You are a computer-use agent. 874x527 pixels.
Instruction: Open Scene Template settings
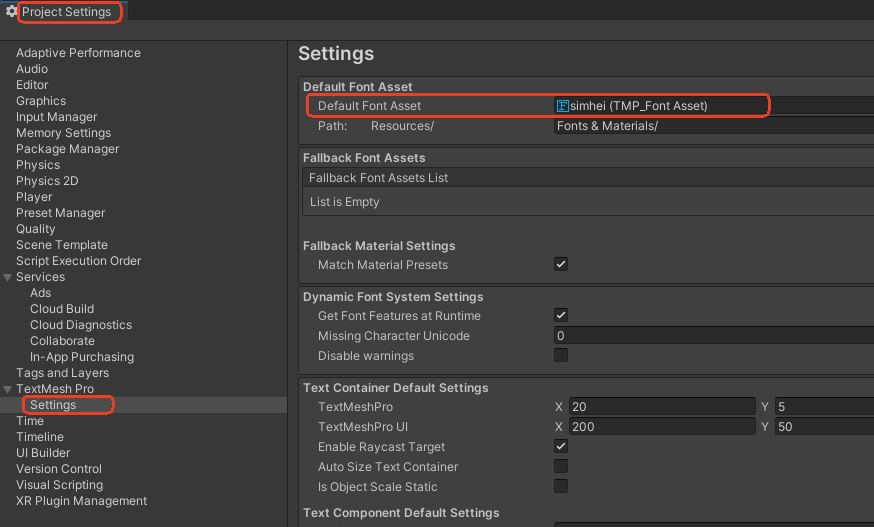62,245
